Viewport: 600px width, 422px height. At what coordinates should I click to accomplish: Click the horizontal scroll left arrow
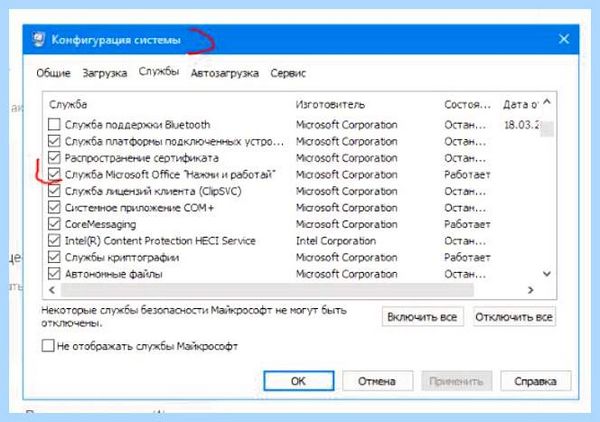(52, 290)
